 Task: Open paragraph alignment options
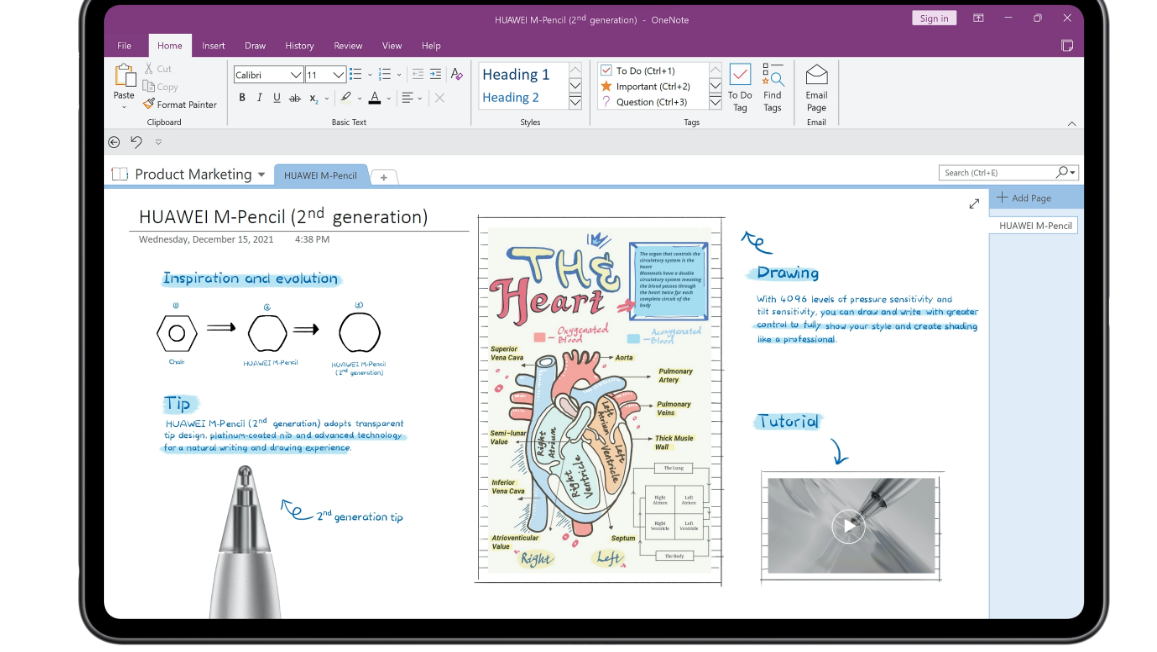[407, 98]
